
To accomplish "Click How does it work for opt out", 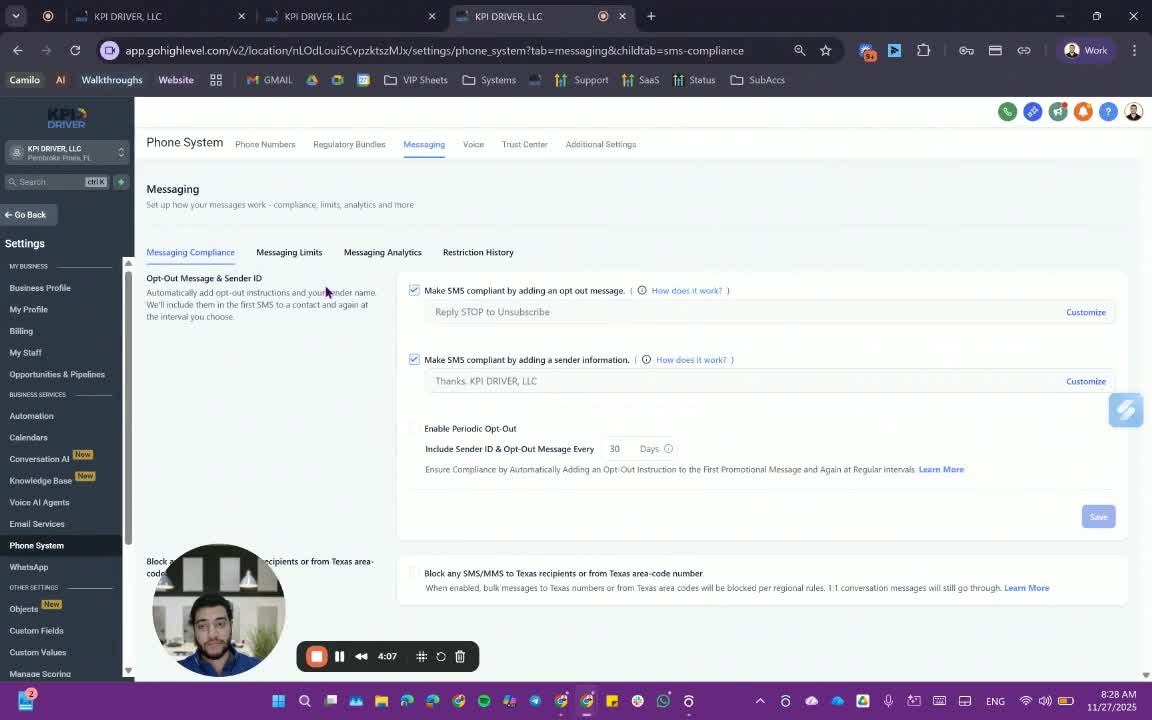I will pyautogui.click(x=686, y=290).
